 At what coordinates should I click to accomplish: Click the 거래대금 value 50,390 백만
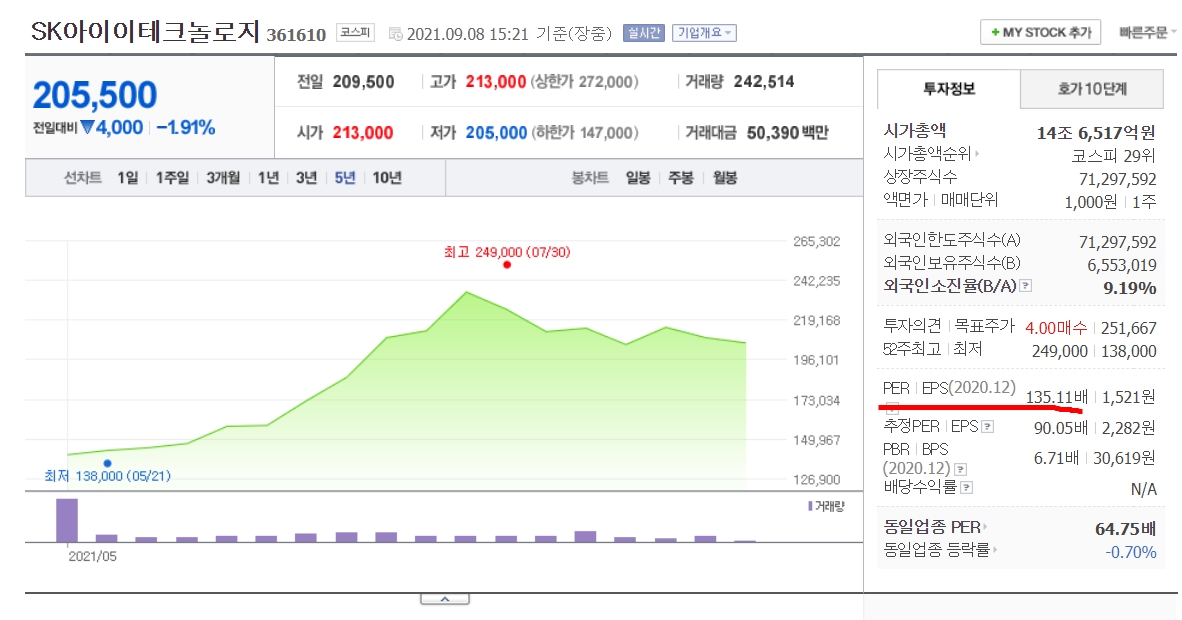tap(787, 133)
